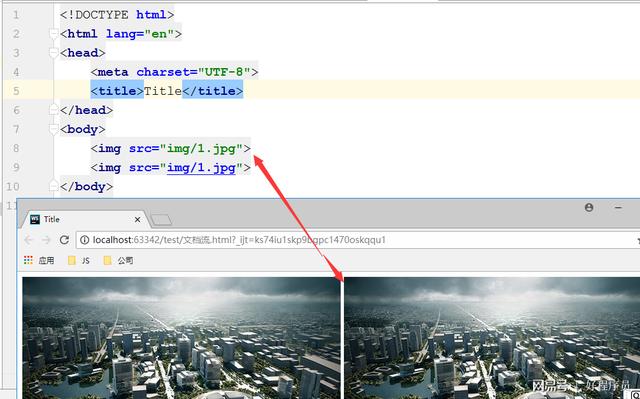The height and width of the screenshot is (399, 640).
Task: Click the site info icon in address bar
Action: click(84, 240)
